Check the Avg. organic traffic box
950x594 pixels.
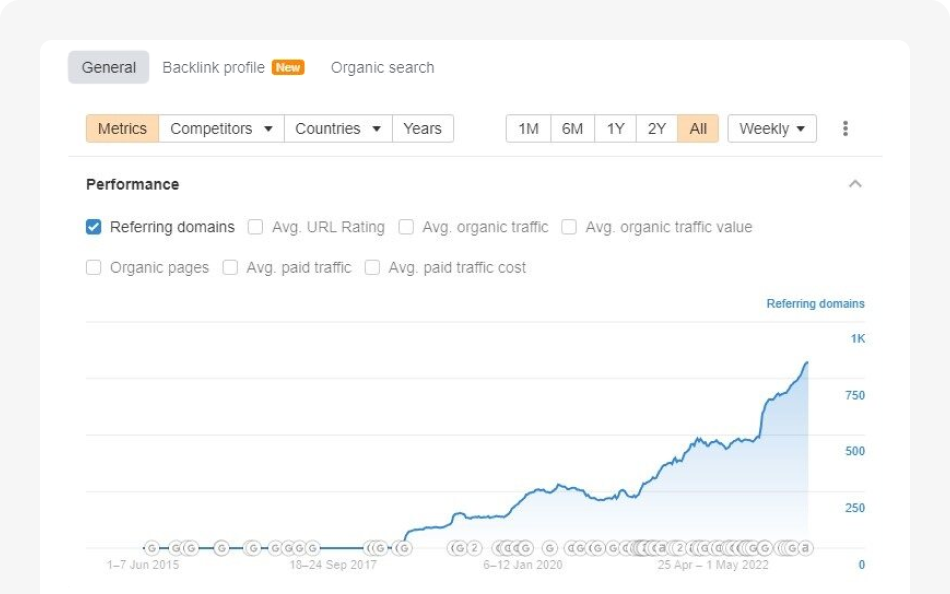pos(406,227)
